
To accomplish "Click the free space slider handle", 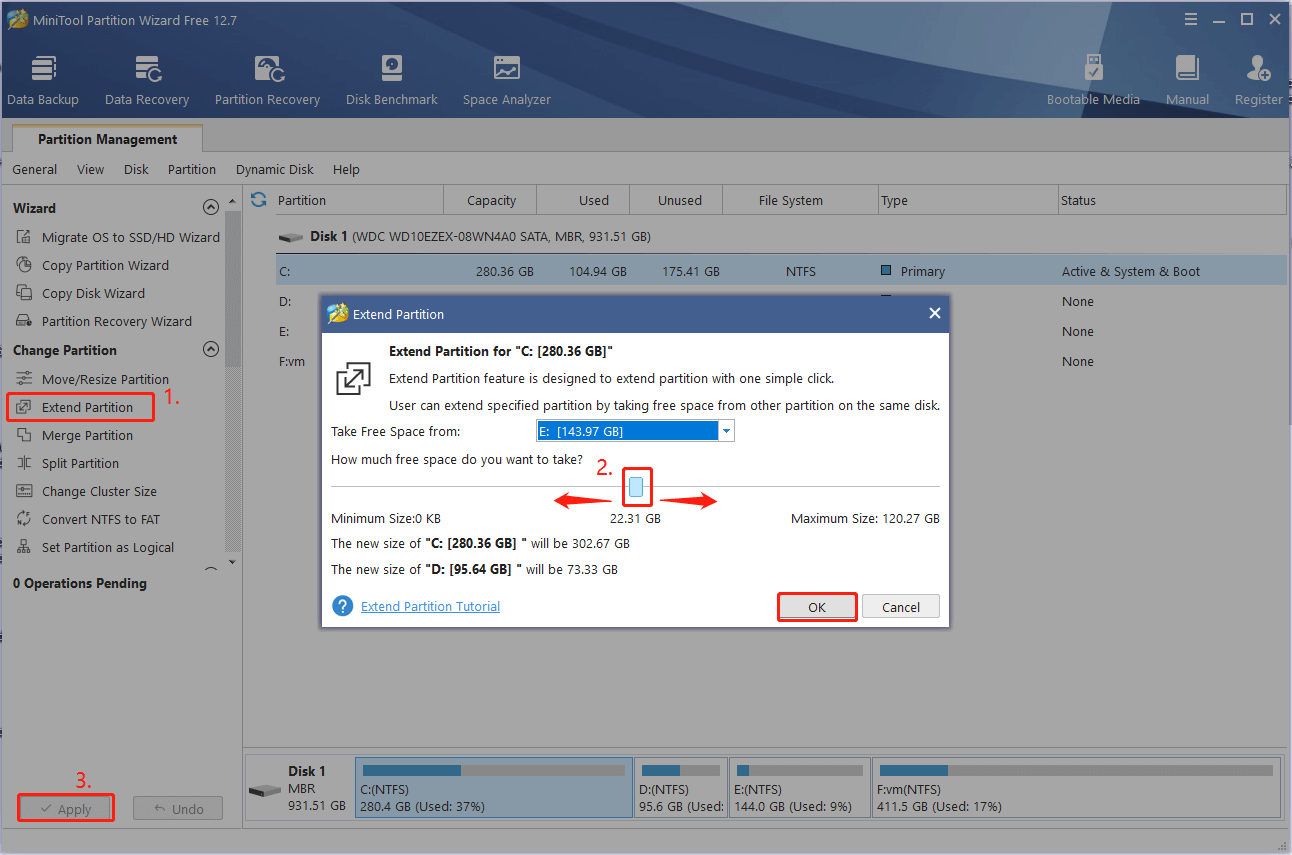I will click(x=636, y=487).
